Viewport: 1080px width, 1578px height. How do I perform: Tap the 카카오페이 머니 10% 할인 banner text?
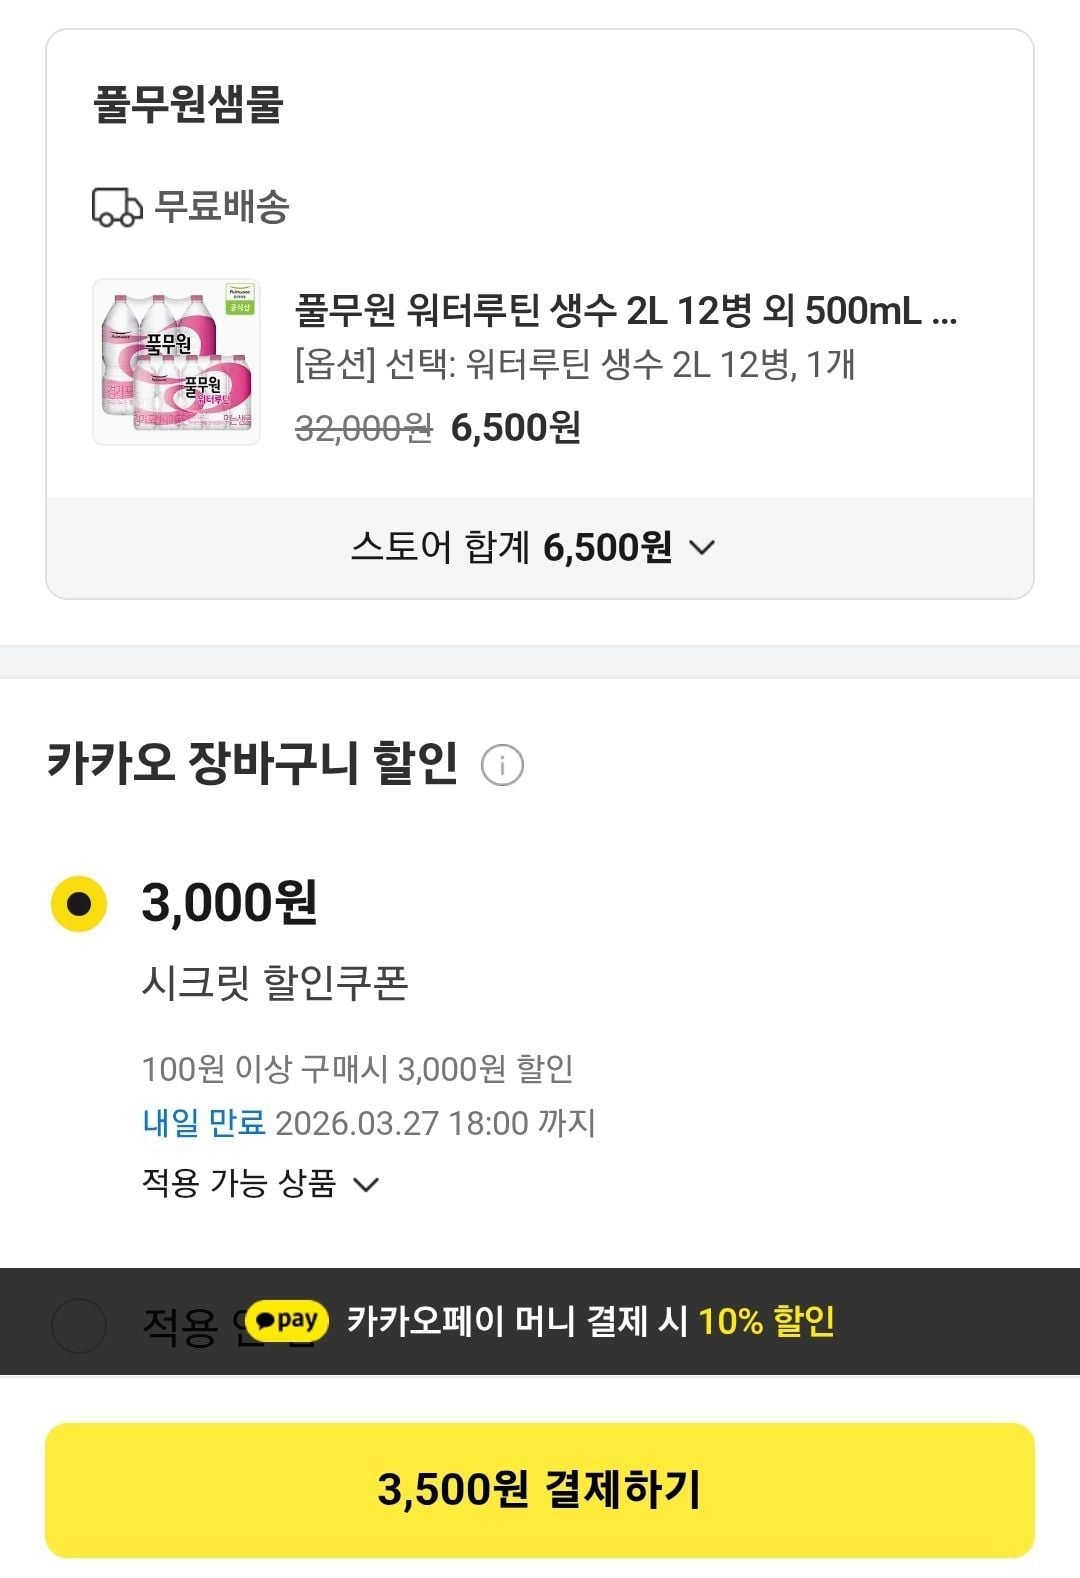[x=590, y=1321]
